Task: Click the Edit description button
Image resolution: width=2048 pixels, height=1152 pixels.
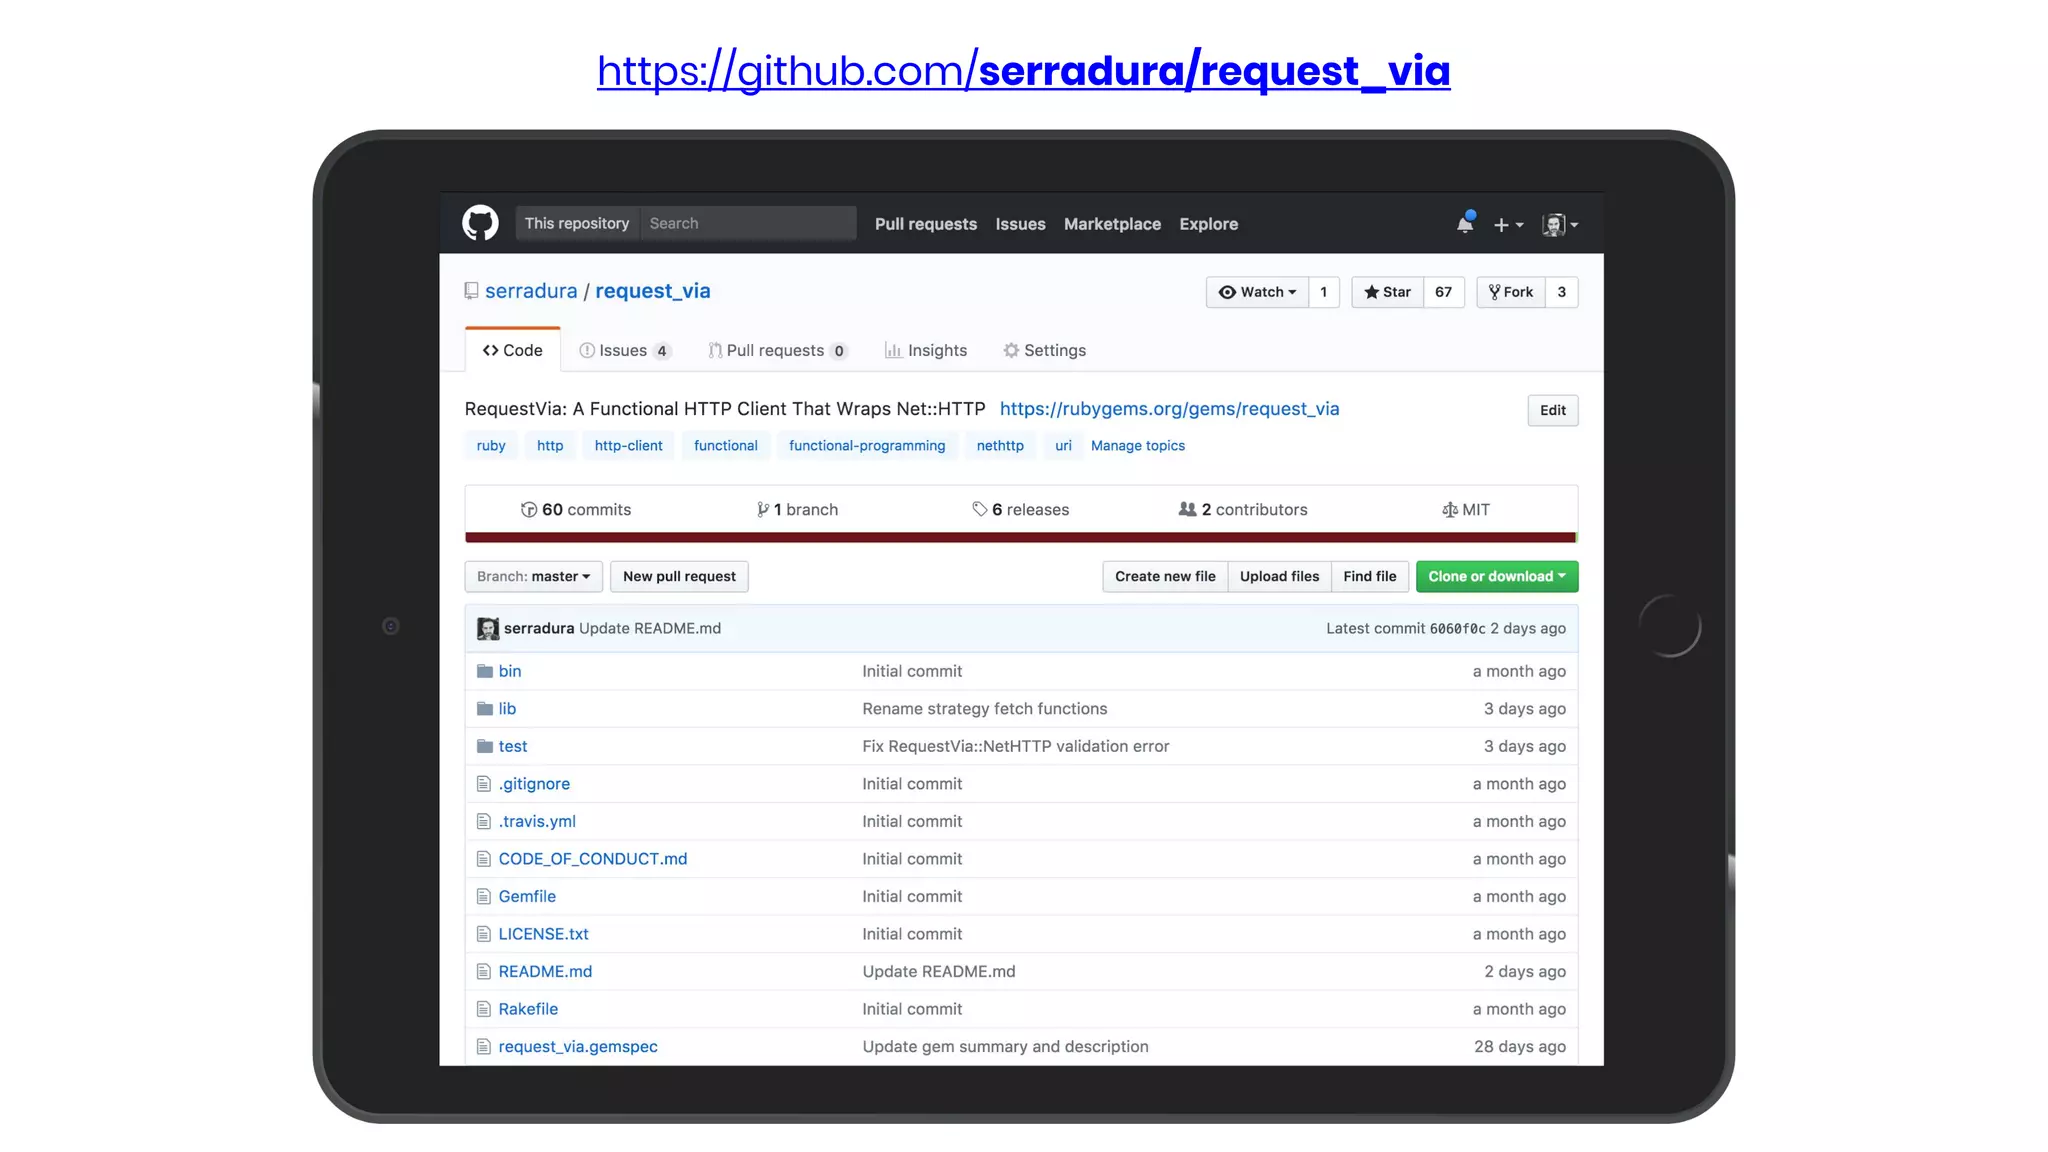Action: [x=1553, y=410]
